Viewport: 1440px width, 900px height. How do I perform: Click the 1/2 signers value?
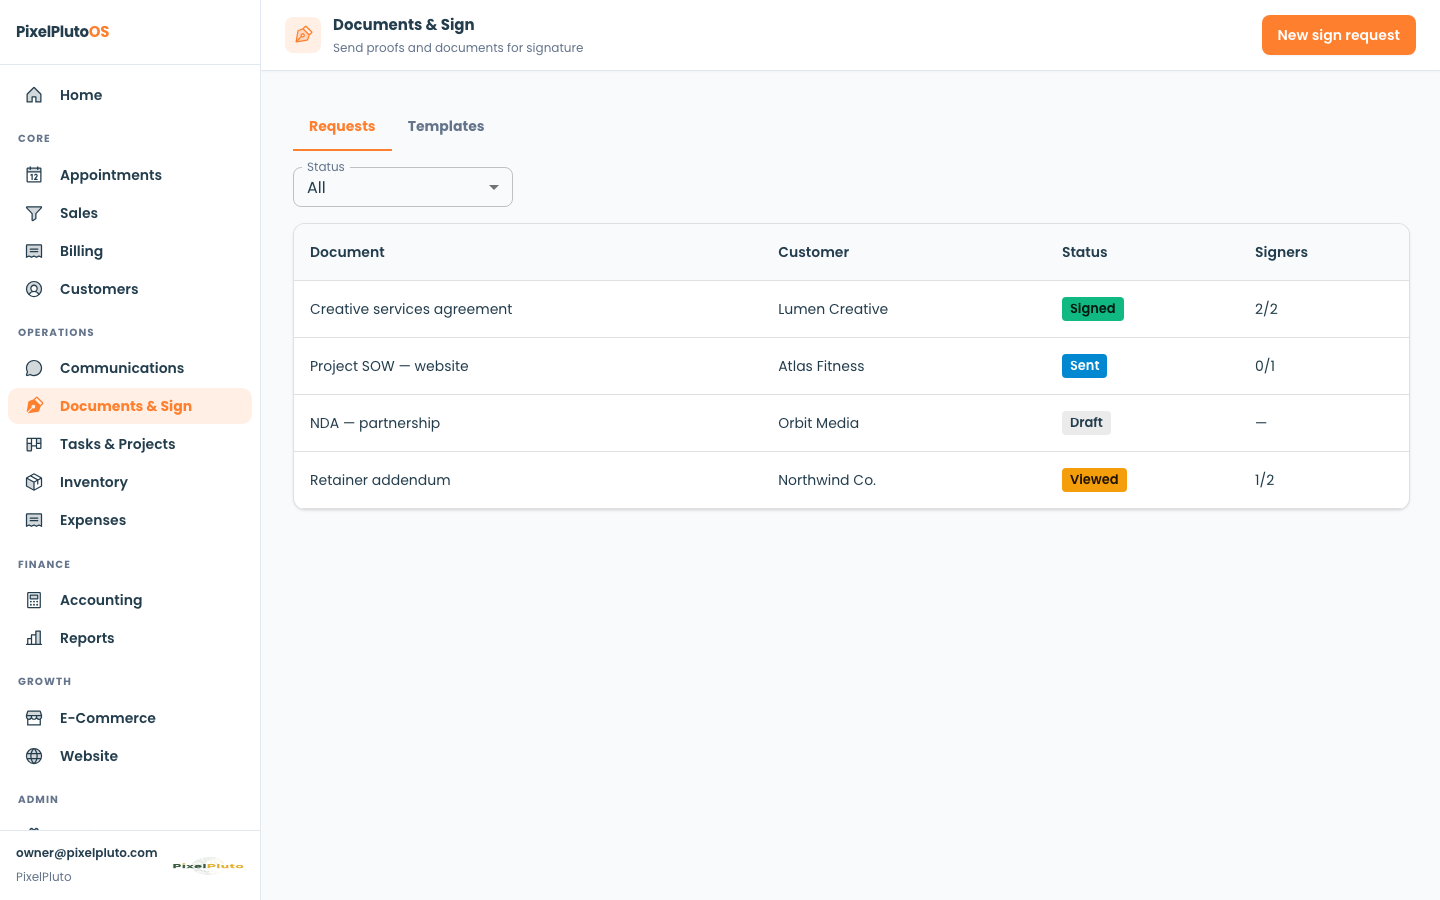1264,480
